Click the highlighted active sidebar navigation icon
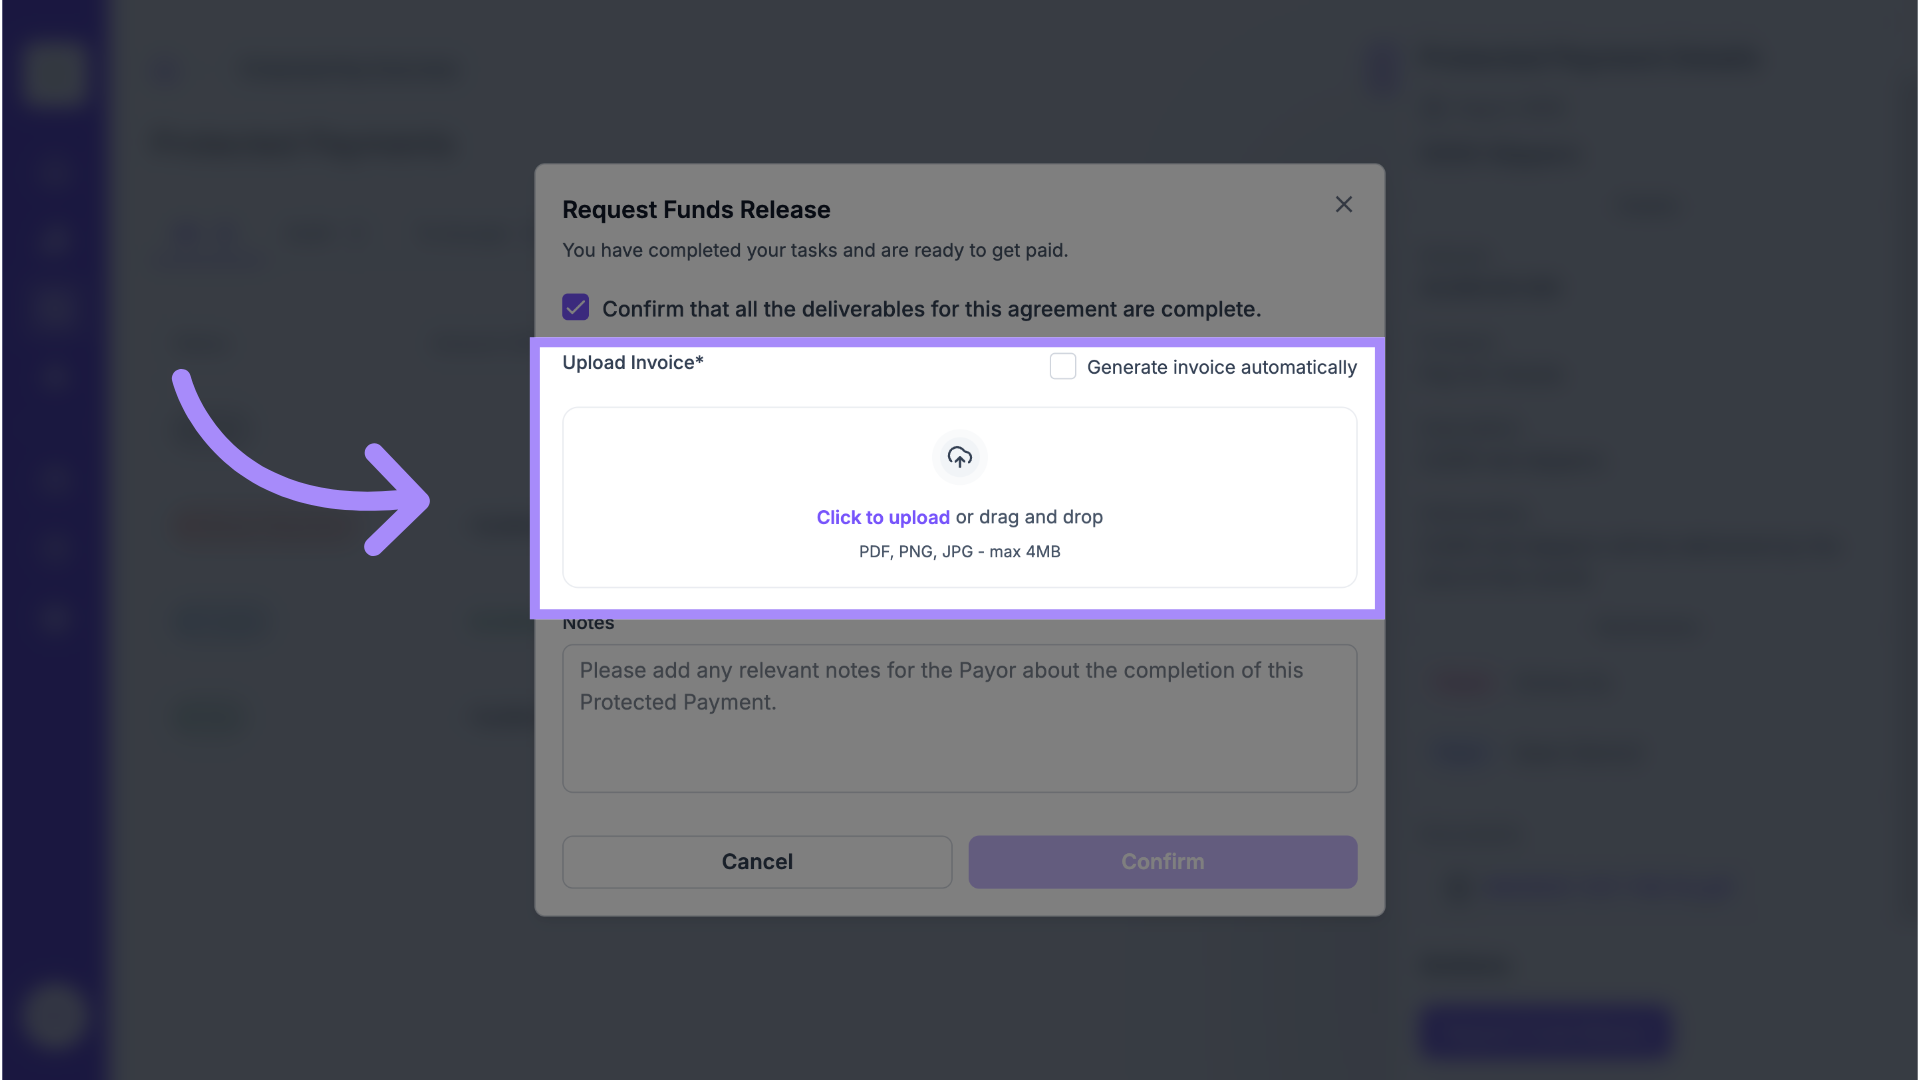This screenshot has height=1080, width=1920. pos(54,306)
